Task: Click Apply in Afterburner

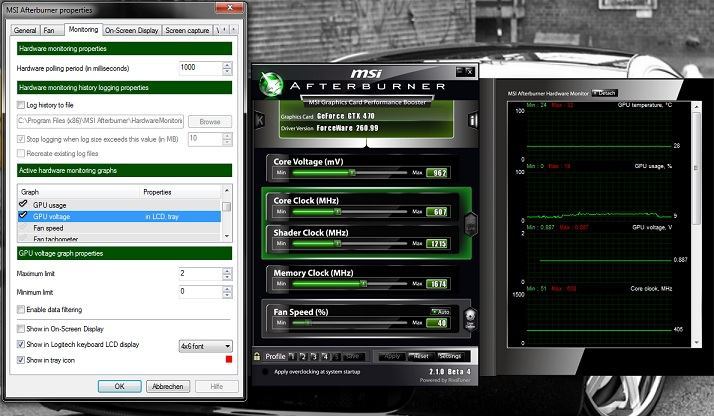Action: [x=392, y=356]
